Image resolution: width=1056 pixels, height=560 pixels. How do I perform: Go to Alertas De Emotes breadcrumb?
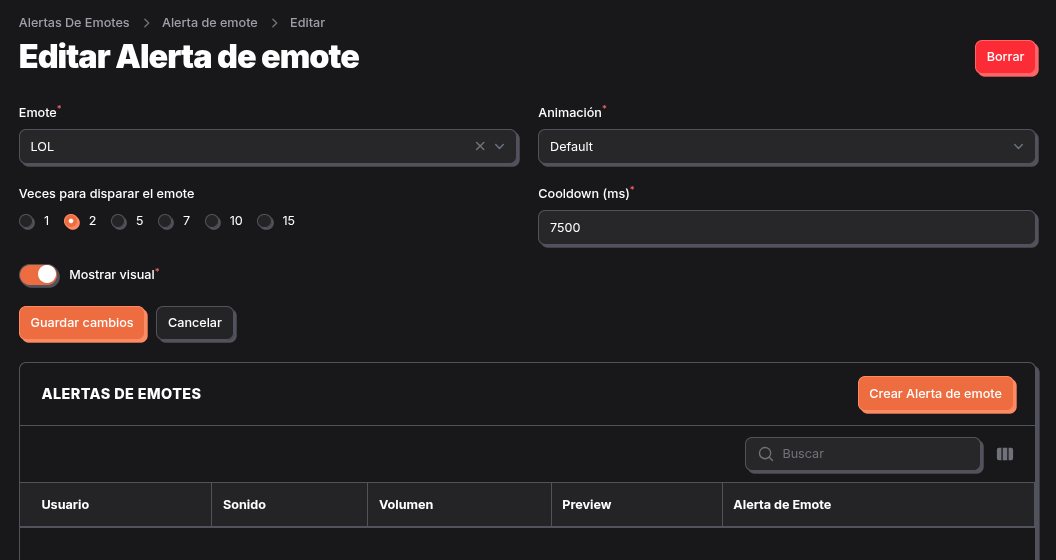[74, 23]
